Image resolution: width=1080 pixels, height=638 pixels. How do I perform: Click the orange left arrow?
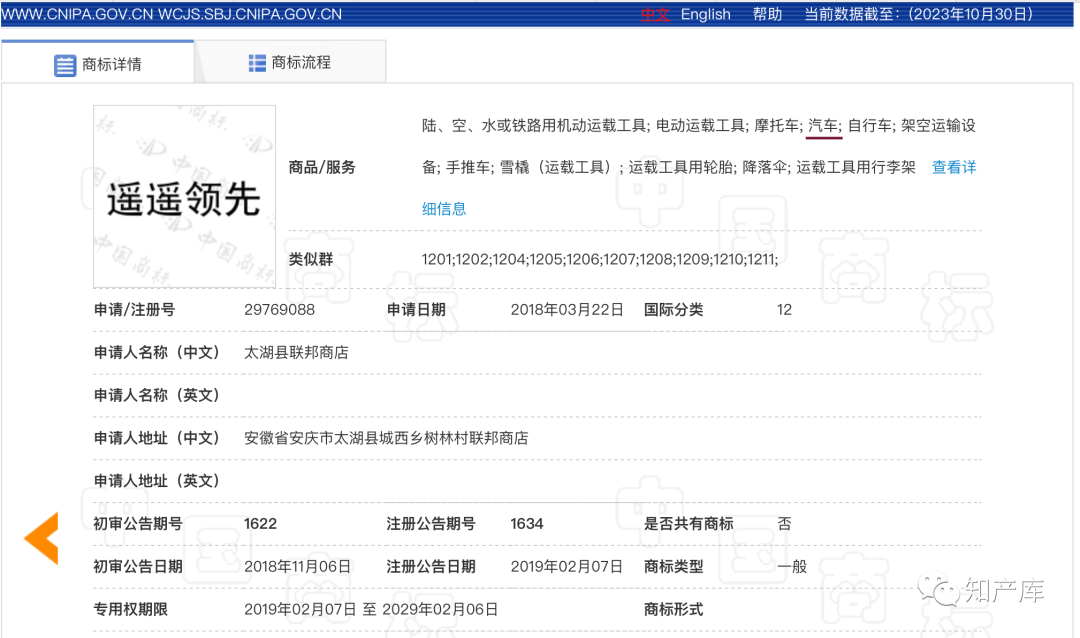tap(42, 537)
